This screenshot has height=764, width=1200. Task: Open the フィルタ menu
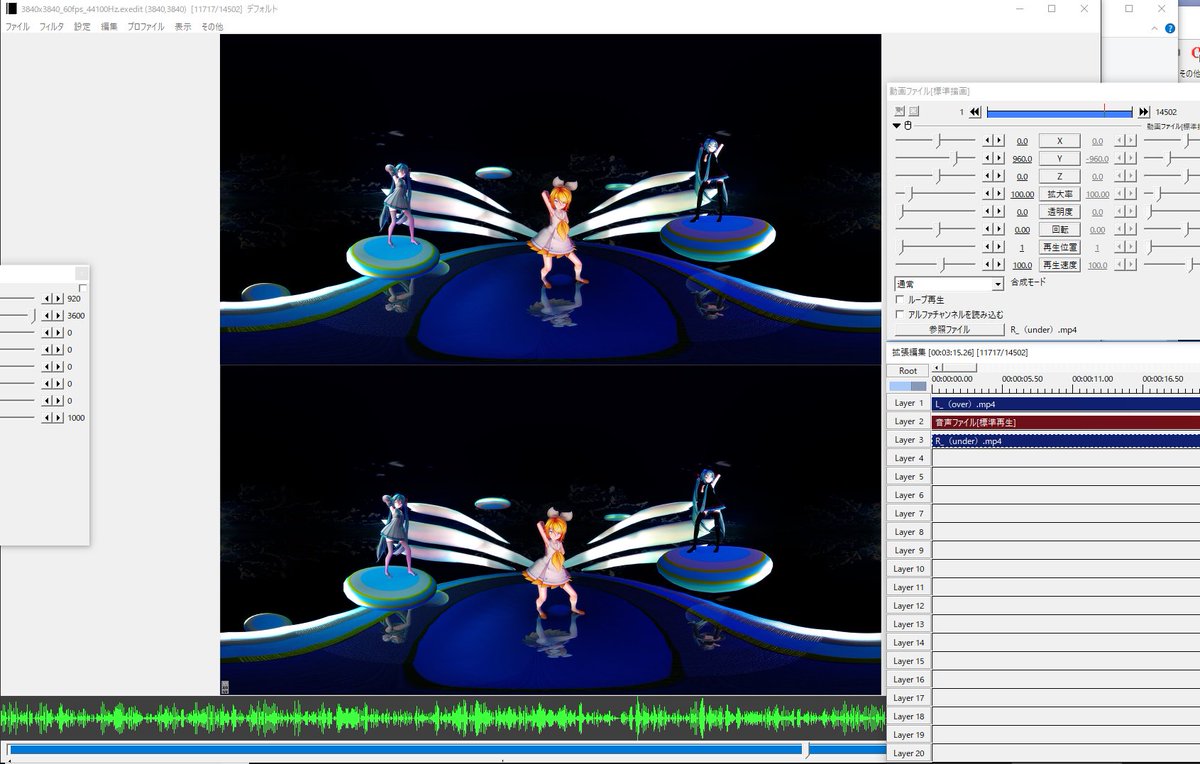click(x=51, y=27)
